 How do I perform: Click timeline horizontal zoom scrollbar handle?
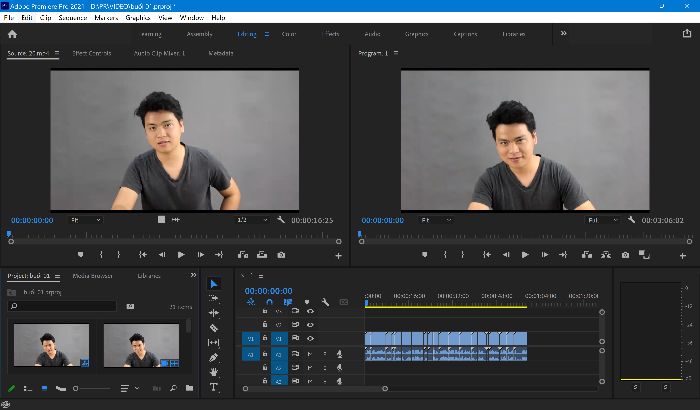click(x=385, y=389)
